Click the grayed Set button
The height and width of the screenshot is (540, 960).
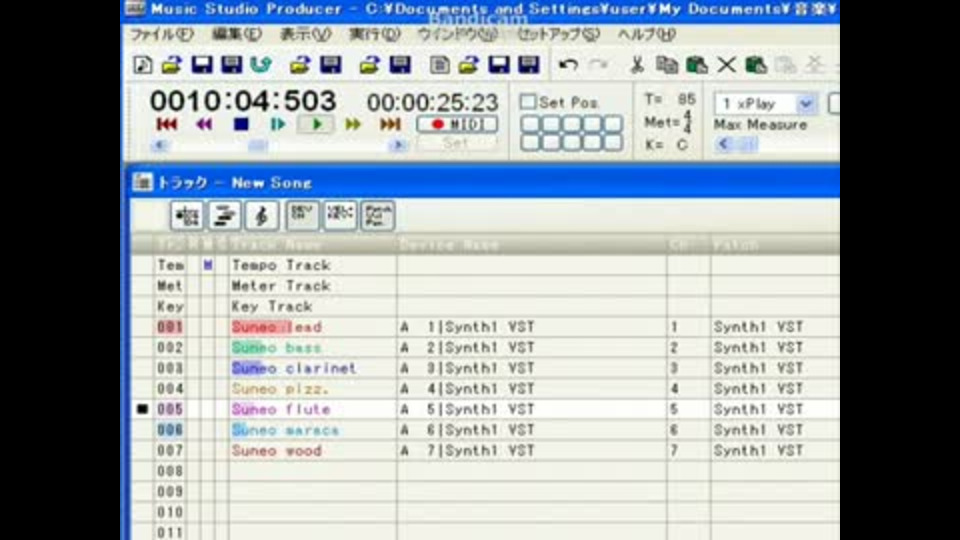pyautogui.click(x=457, y=143)
